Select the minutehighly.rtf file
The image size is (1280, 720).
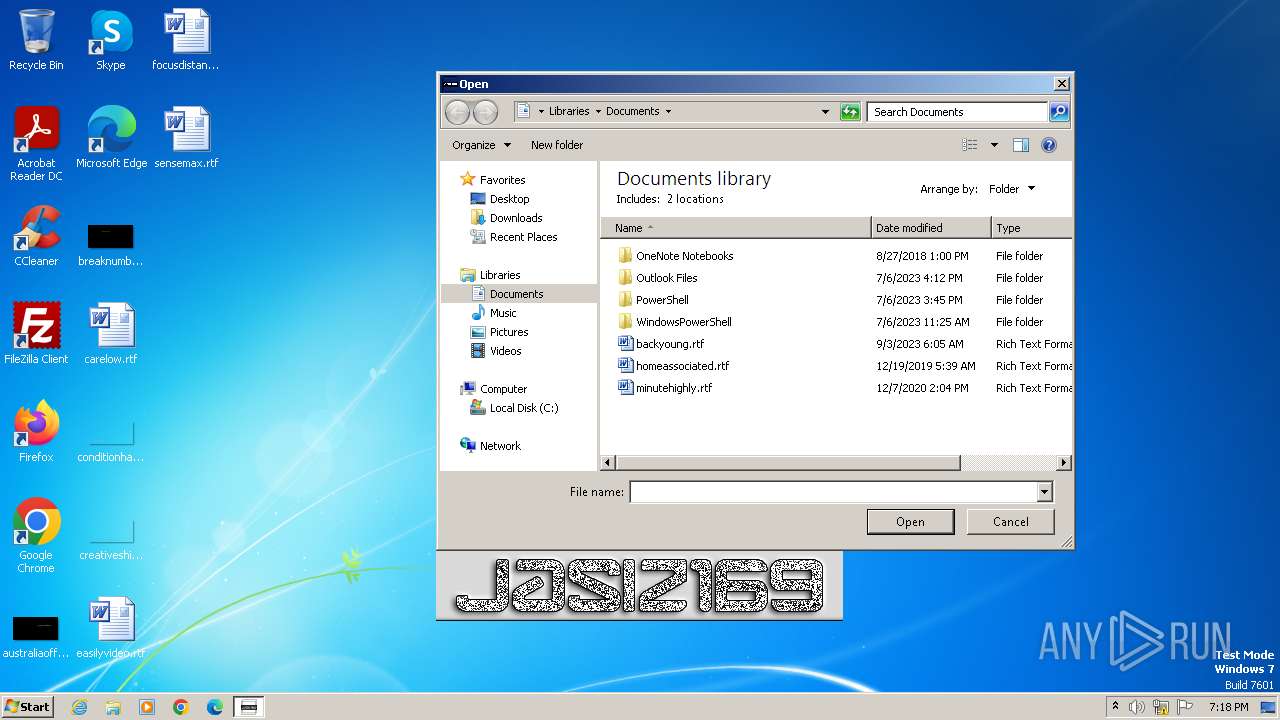coord(674,388)
